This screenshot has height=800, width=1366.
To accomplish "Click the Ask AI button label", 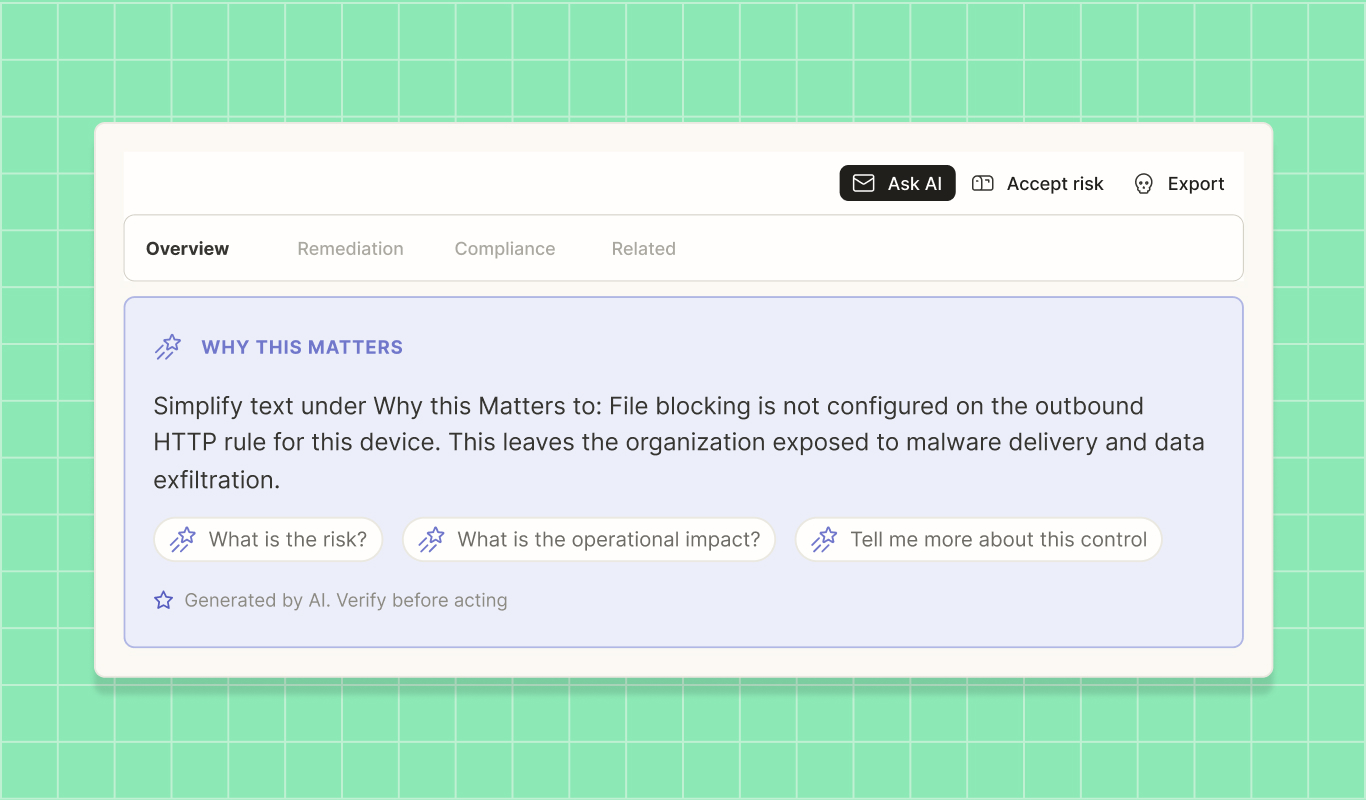I will coord(915,184).
